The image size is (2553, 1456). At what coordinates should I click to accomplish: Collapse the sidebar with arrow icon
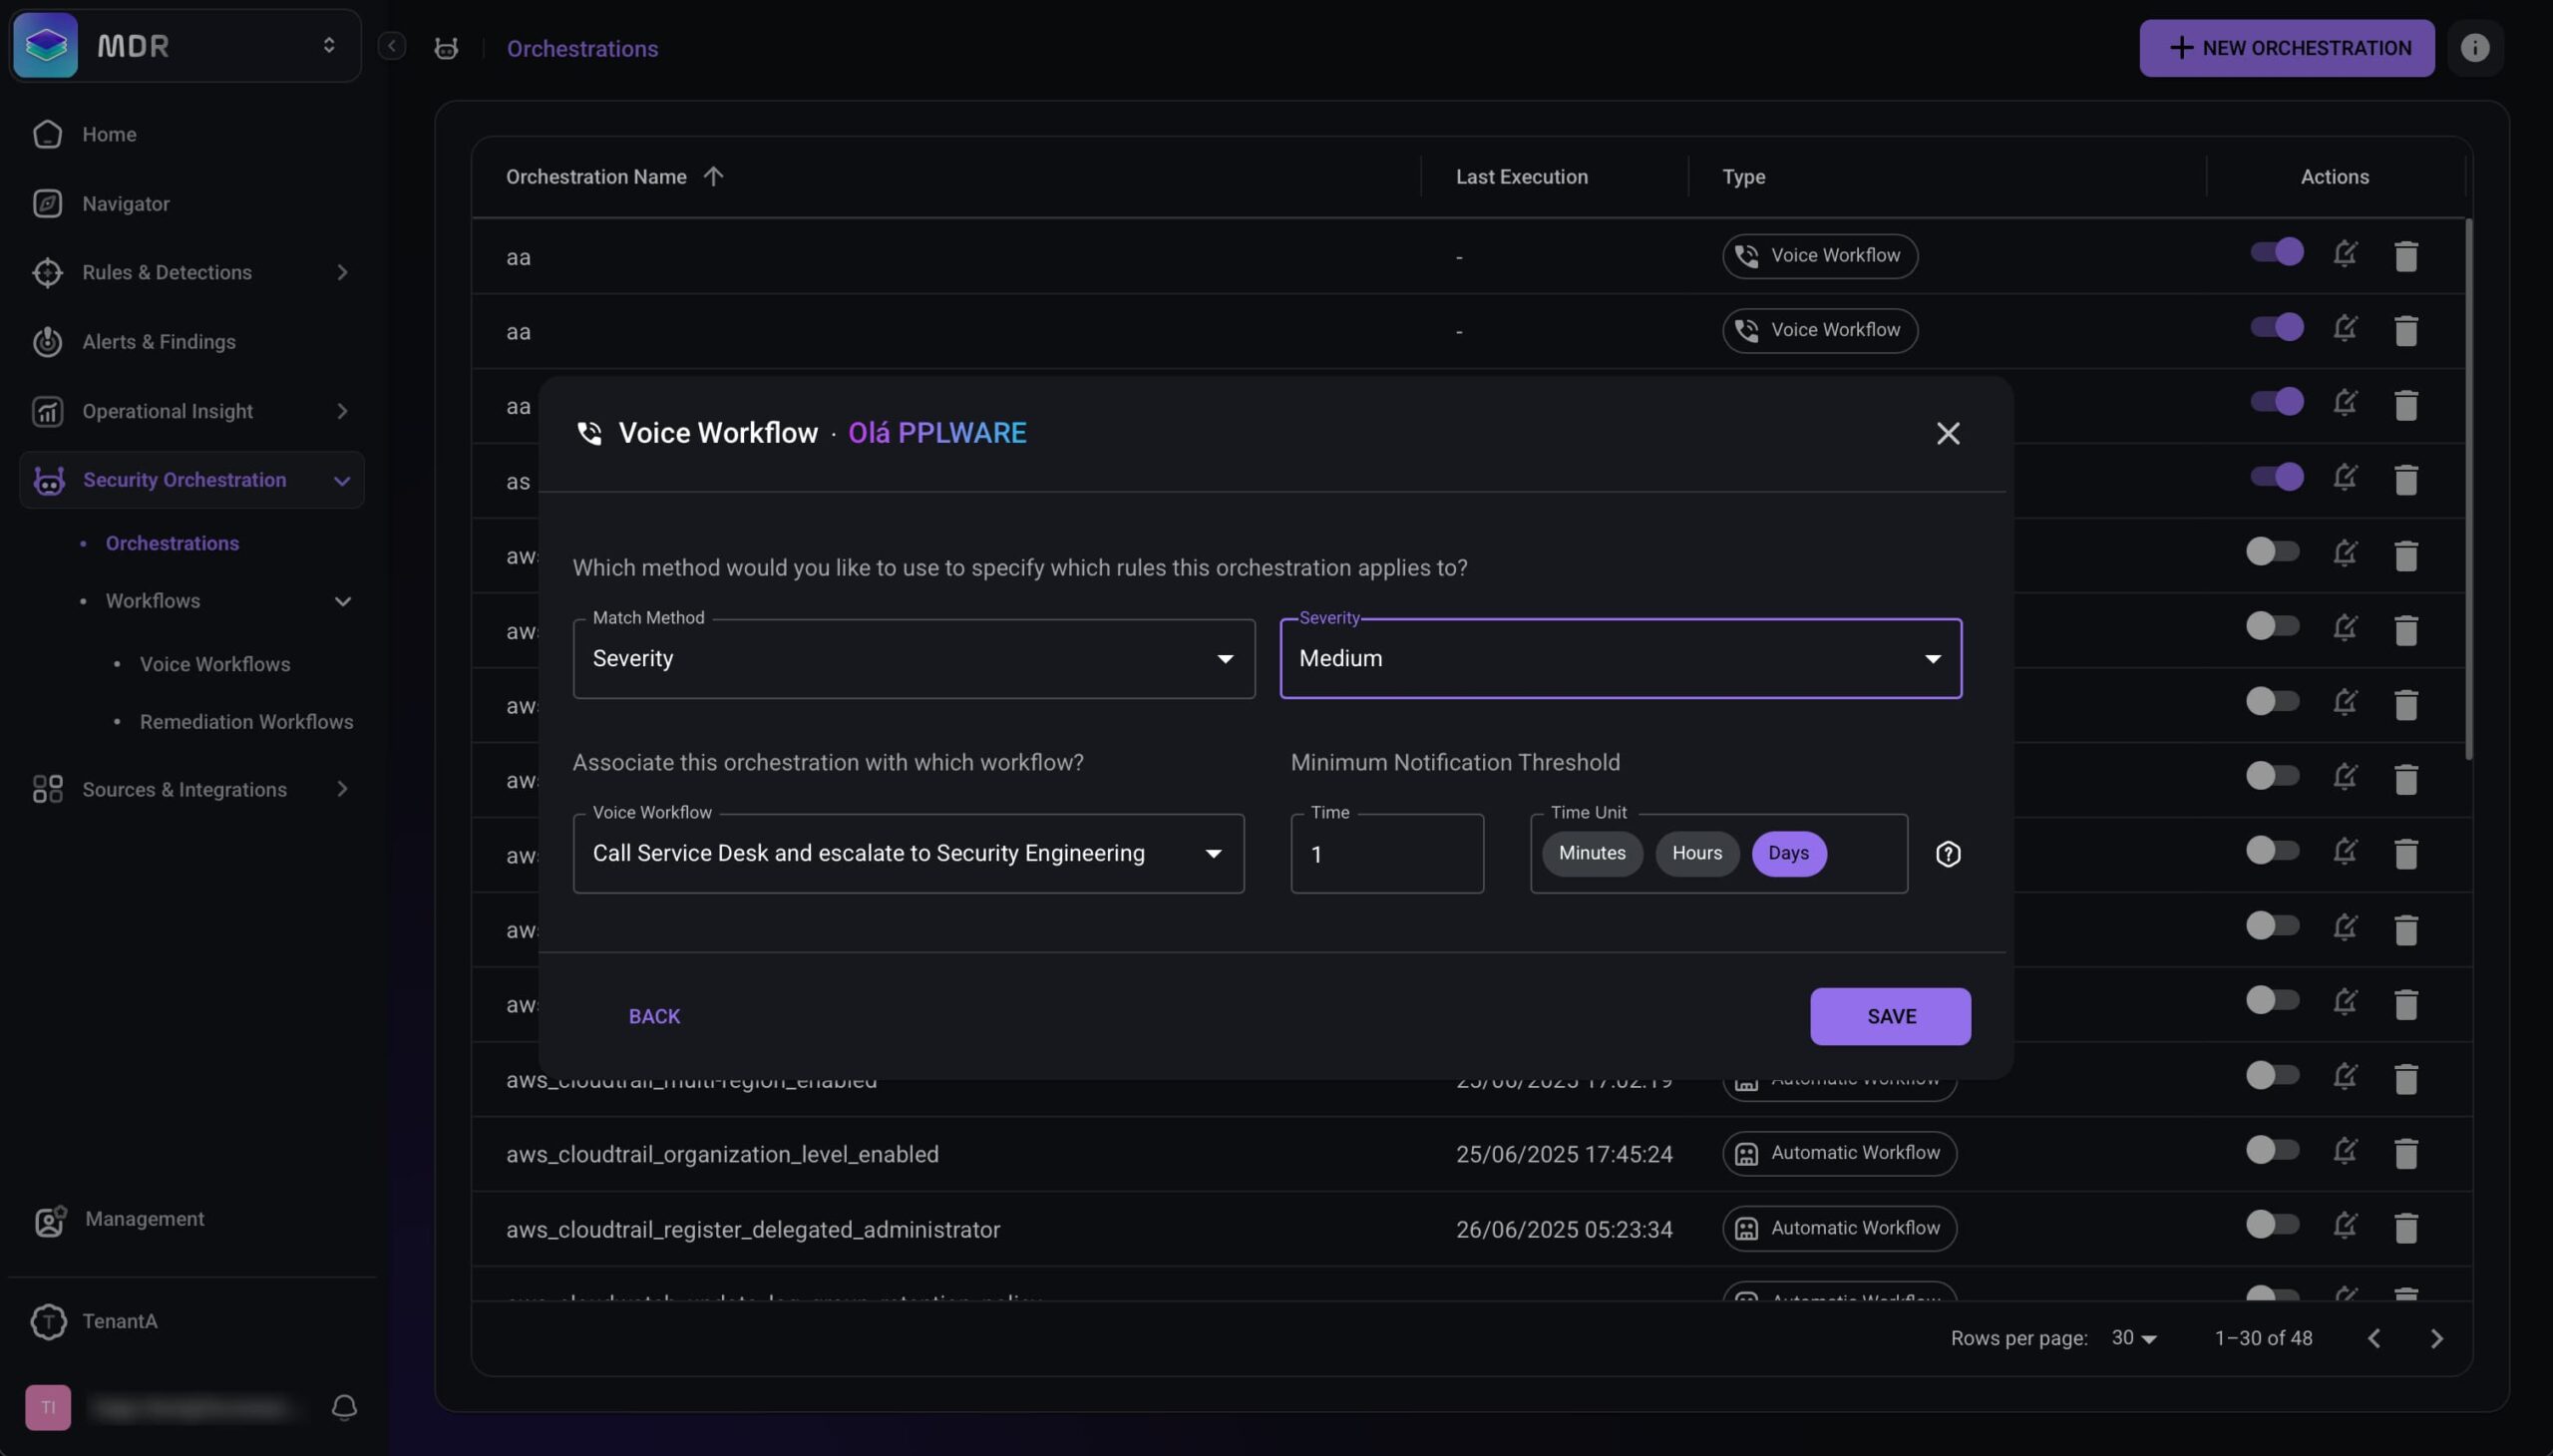click(x=392, y=46)
